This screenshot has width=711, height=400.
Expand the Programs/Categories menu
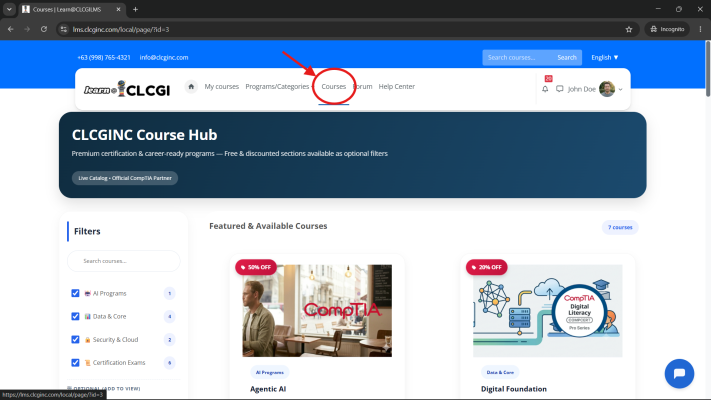[x=278, y=86]
